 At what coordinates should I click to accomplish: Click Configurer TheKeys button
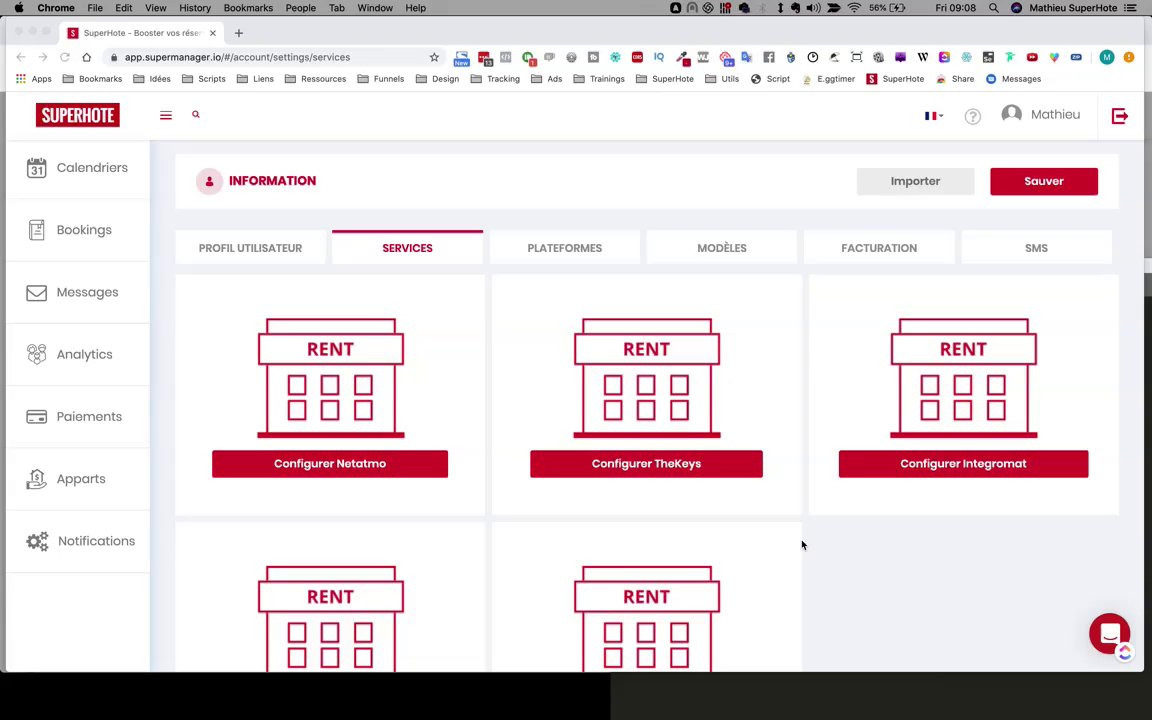(x=647, y=464)
